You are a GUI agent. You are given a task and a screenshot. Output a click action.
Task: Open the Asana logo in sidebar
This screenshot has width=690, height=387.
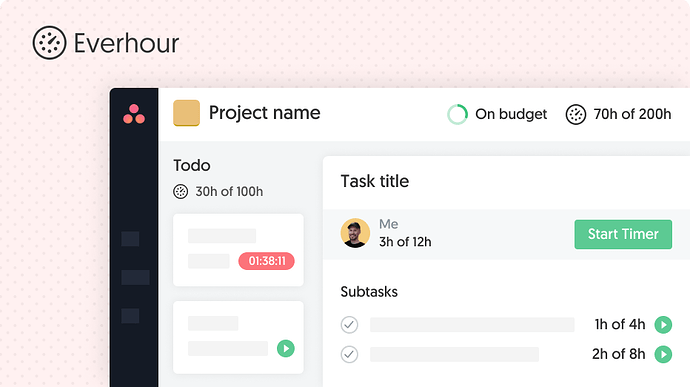(x=134, y=114)
